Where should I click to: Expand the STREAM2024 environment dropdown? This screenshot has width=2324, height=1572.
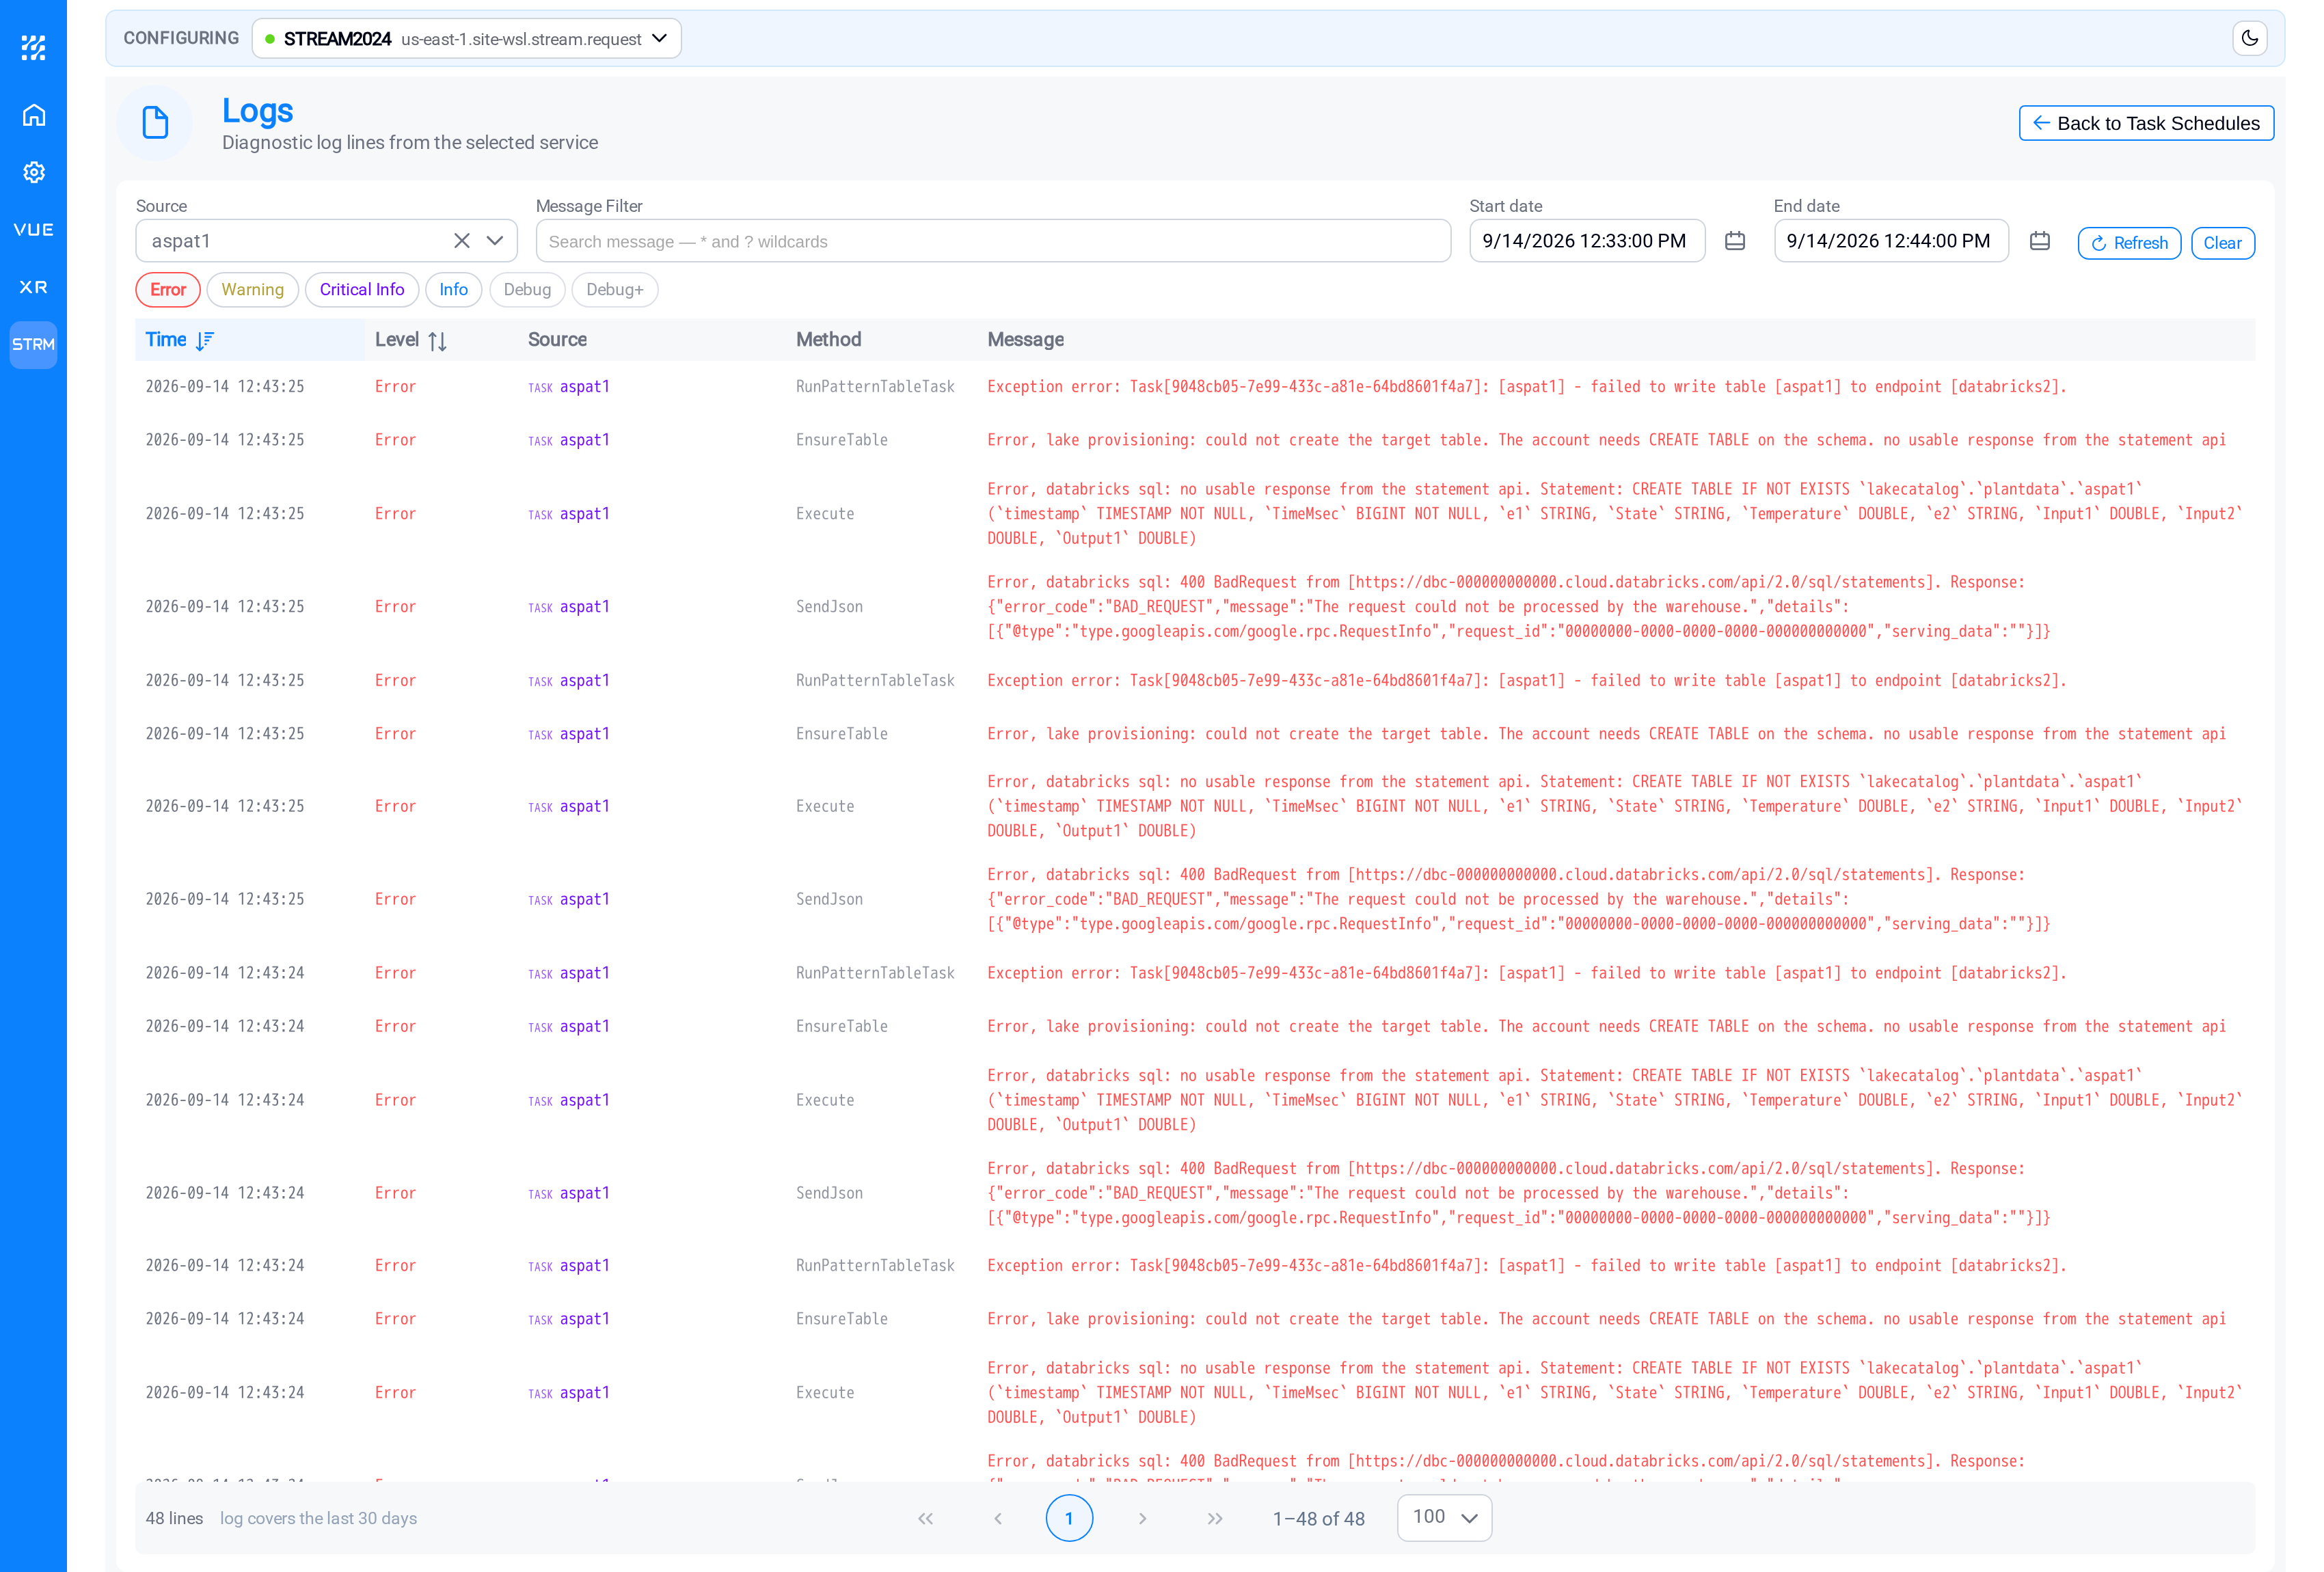point(466,38)
